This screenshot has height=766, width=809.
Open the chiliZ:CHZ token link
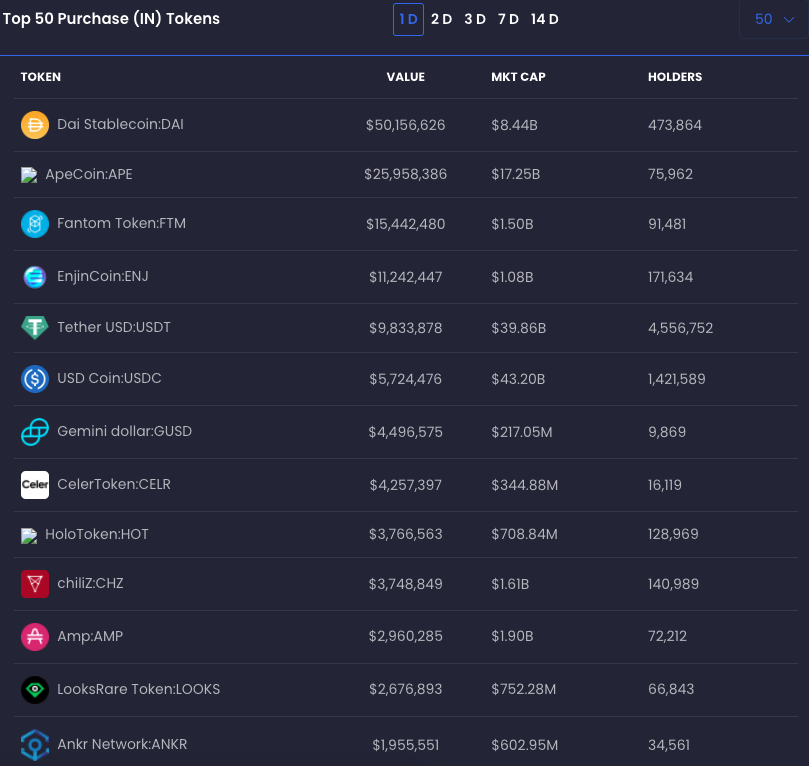90,583
